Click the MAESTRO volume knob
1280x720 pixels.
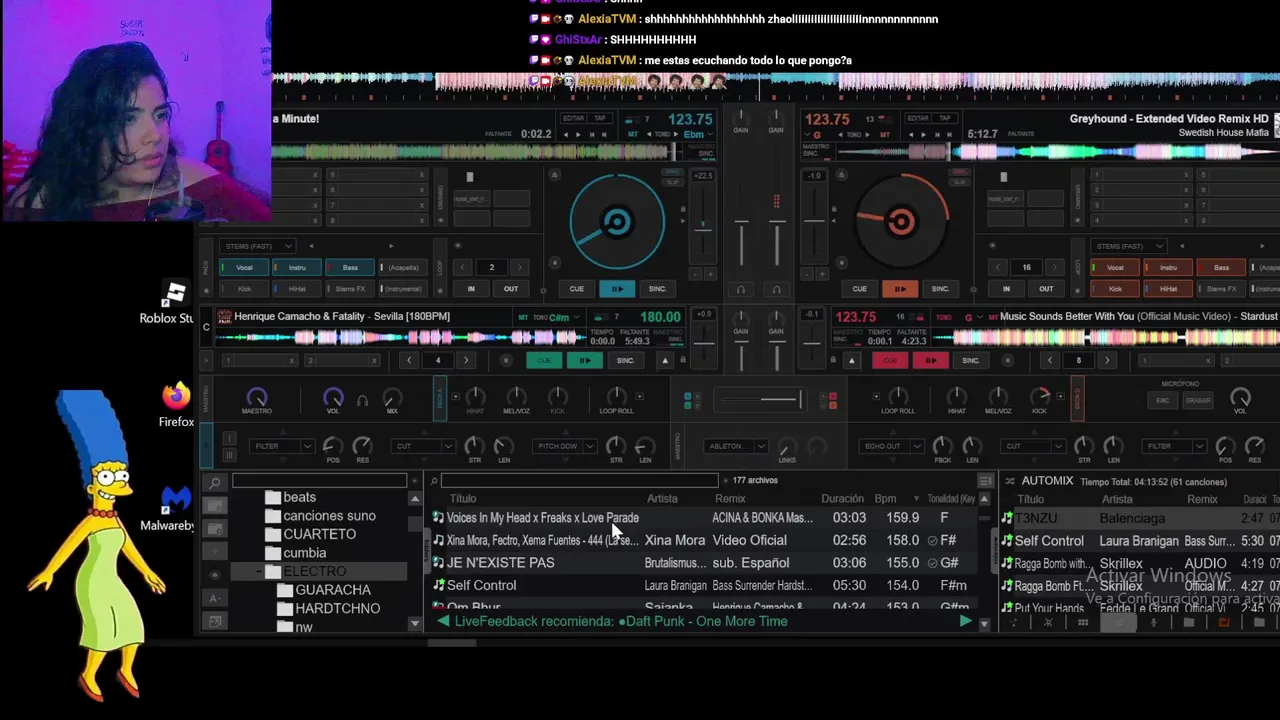[256, 397]
